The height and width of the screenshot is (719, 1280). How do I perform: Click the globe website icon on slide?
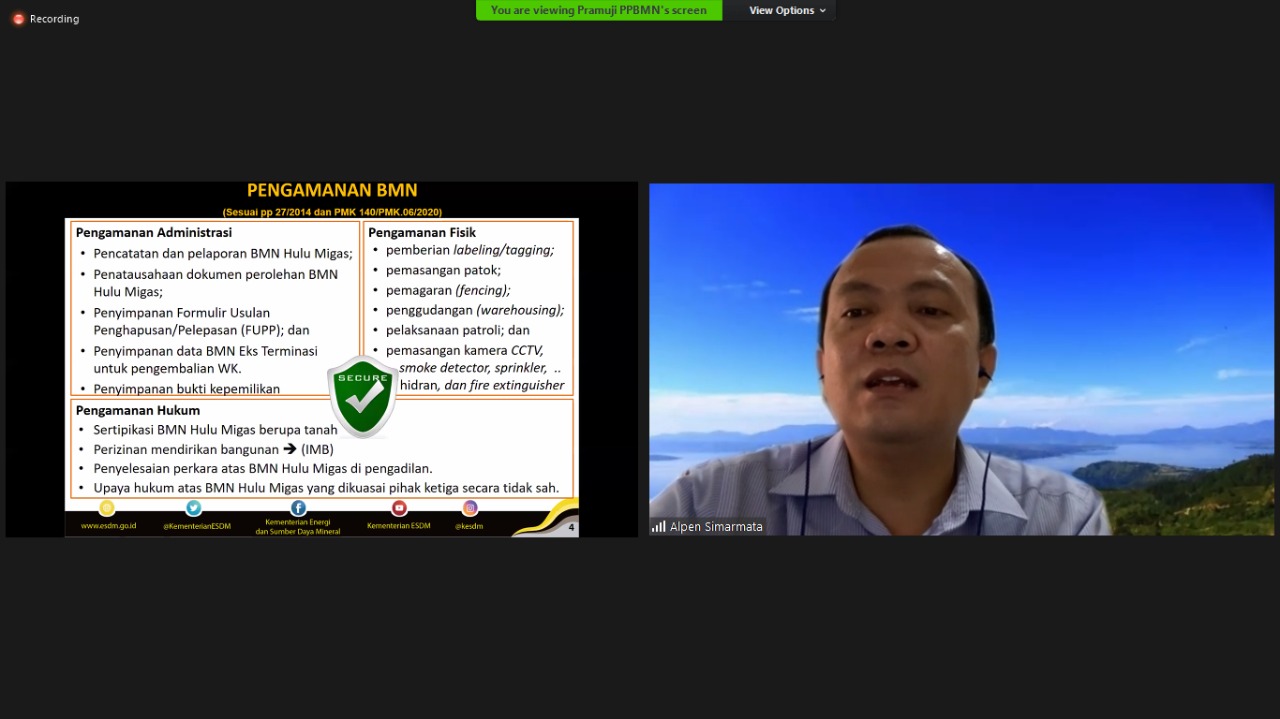pos(107,508)
